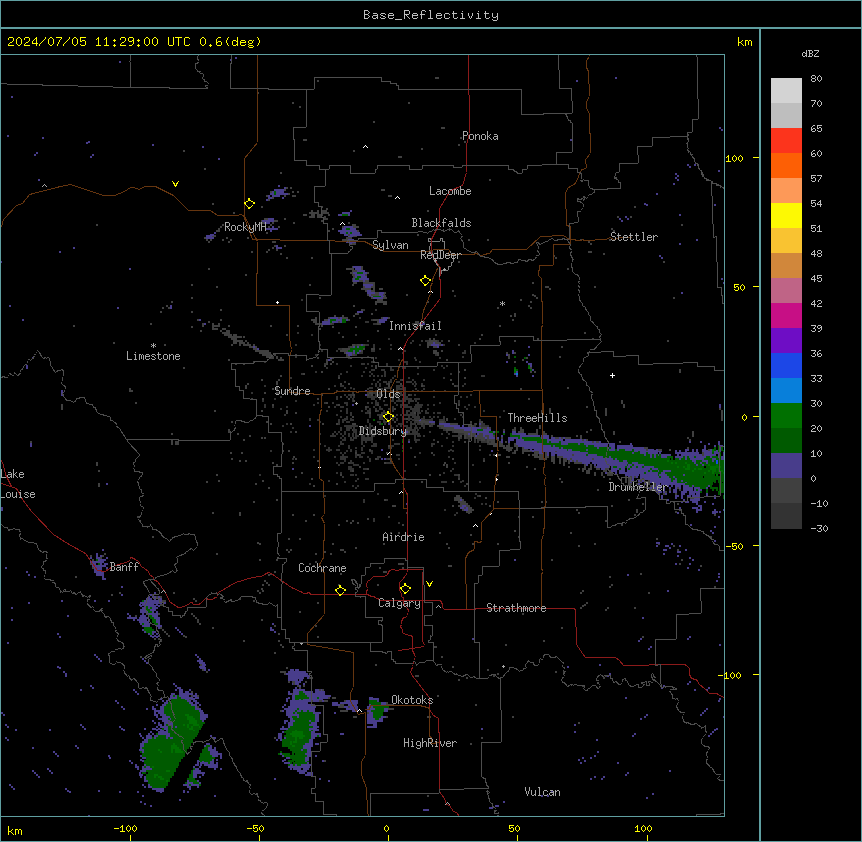Click the Base_Reflectivity title

[431, 15]
